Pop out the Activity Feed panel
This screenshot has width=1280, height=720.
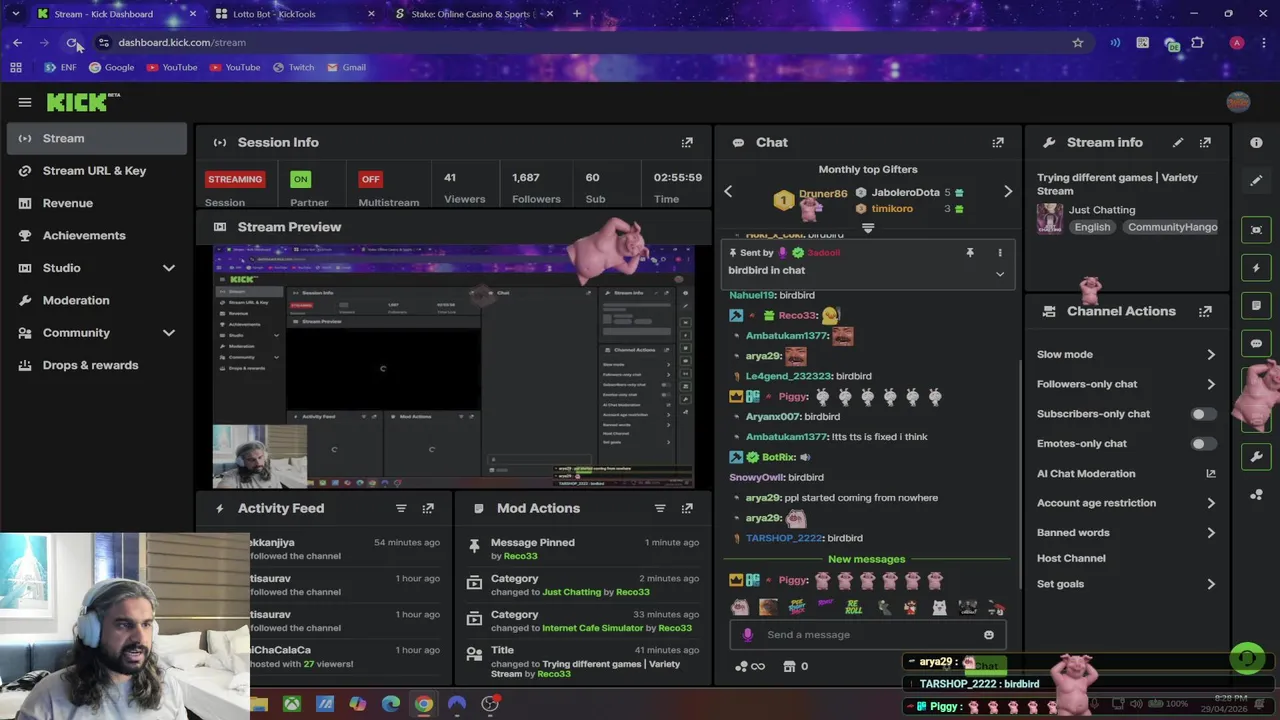(428, 508)
